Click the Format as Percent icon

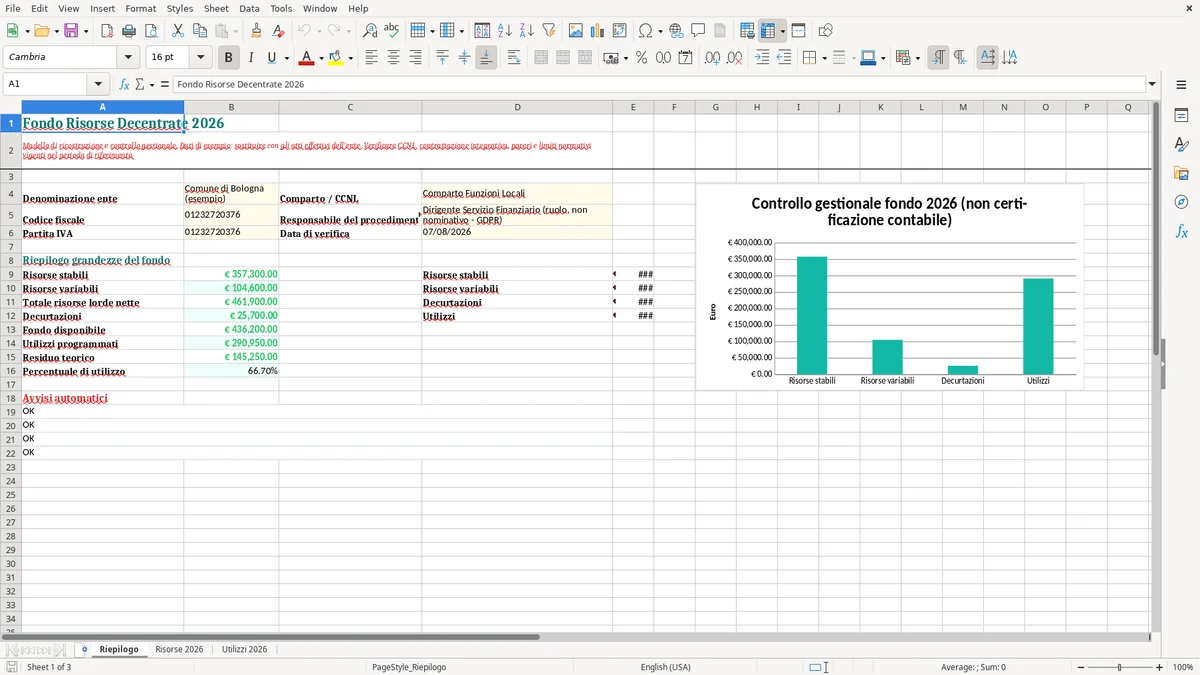coord(642,58)
